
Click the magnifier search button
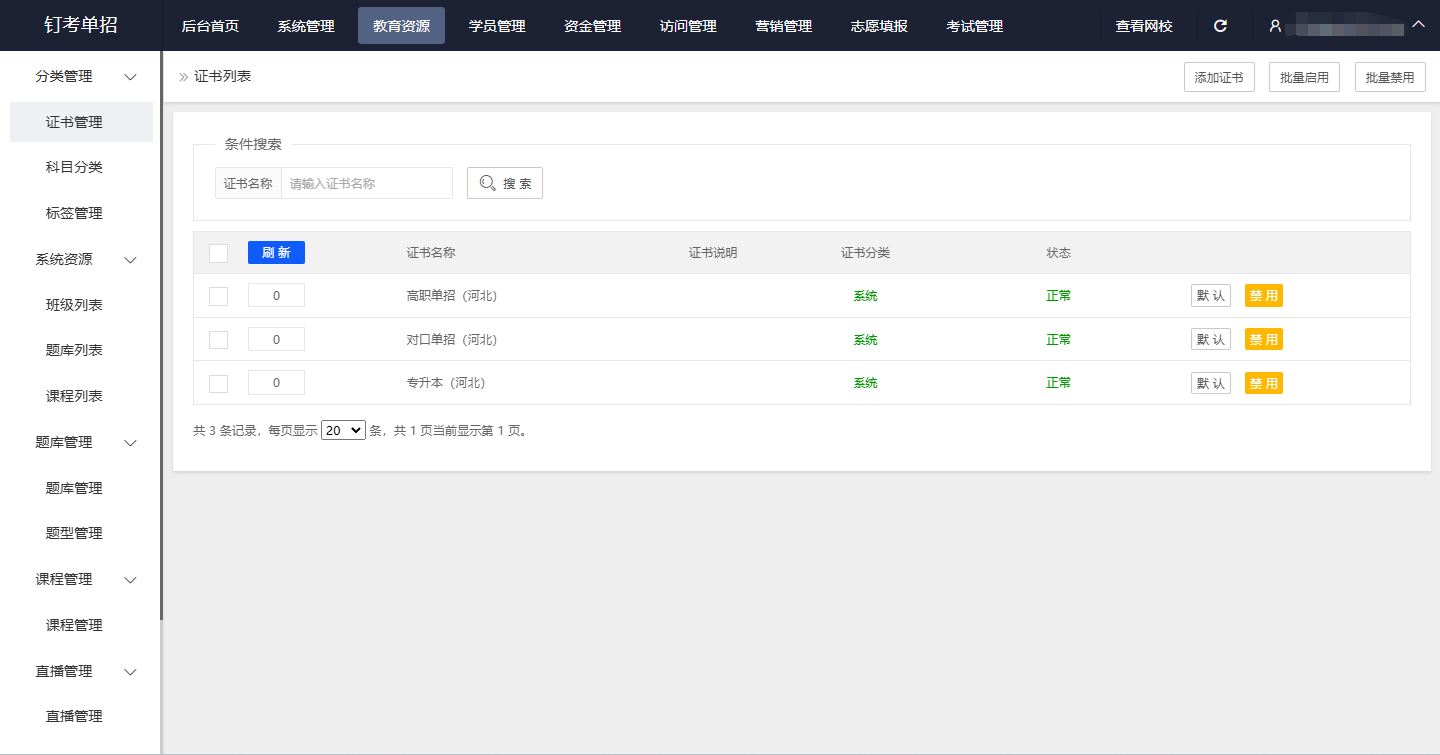coord(505,183)
